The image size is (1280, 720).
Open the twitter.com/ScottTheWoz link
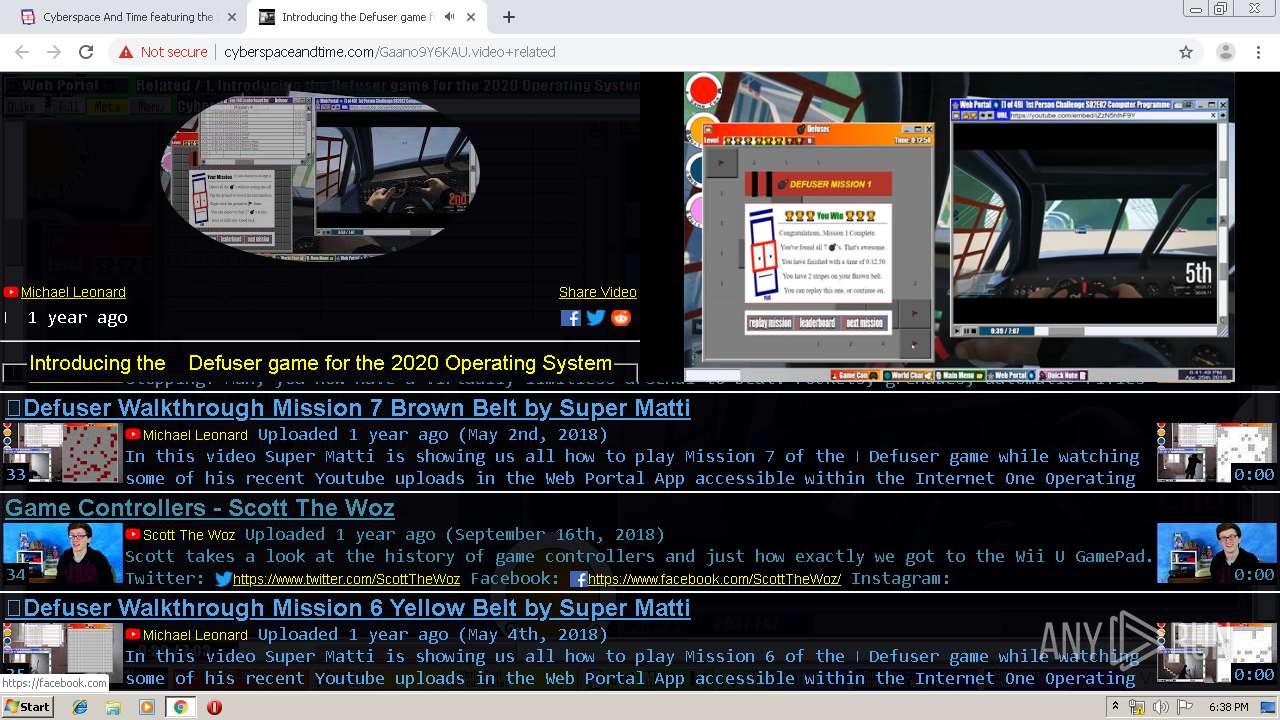click(346, 579)
